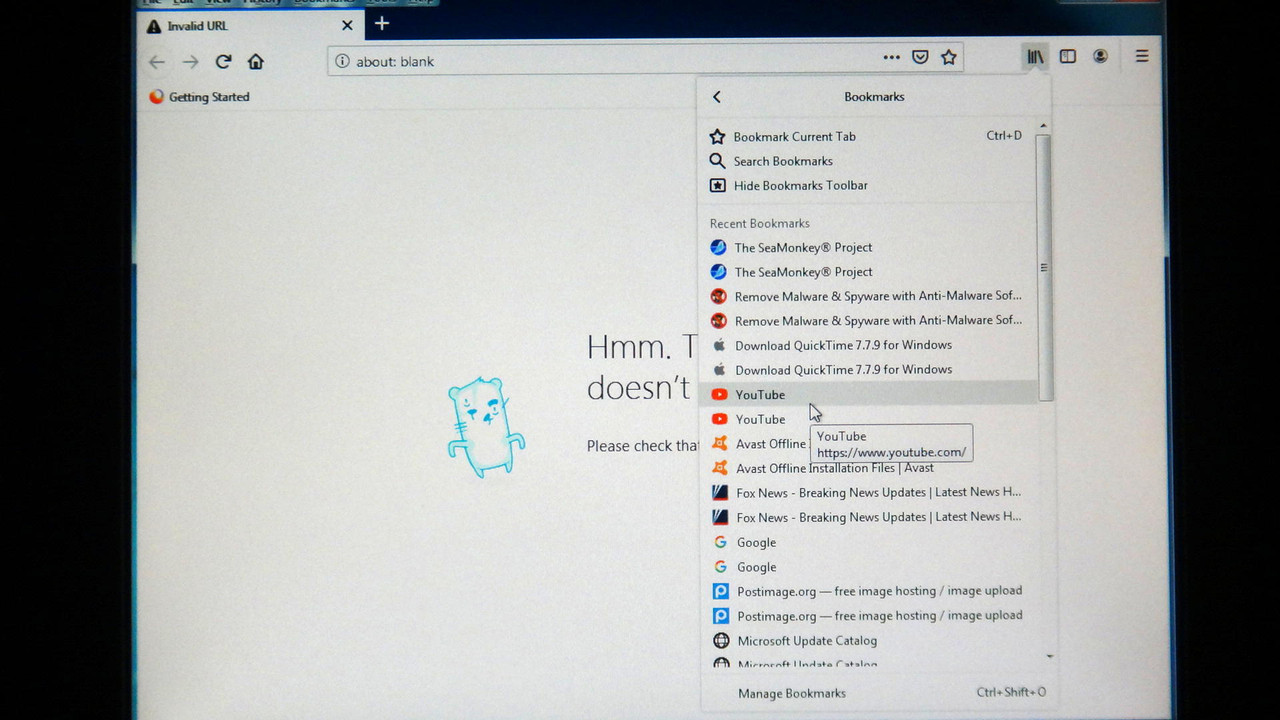Open first Postimage.org free image hosting bookmark
Viewport: 1280px width, 720px height.
[x=872, y=591]
